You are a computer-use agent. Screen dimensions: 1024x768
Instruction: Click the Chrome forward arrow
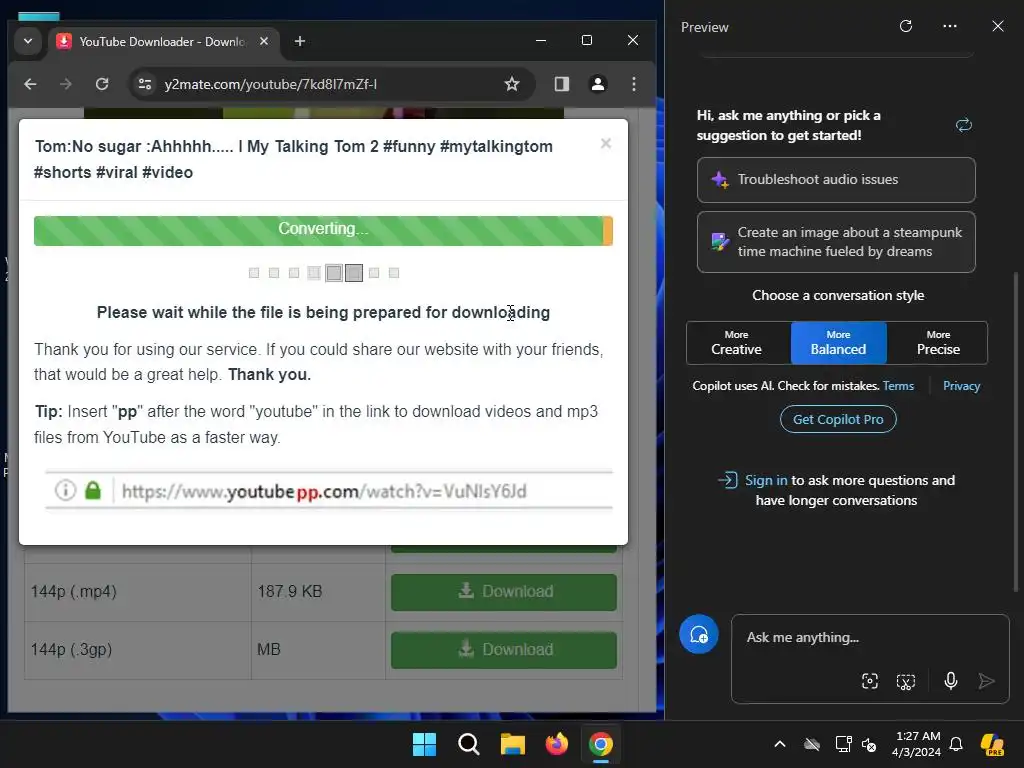click(x=66, y=84)
